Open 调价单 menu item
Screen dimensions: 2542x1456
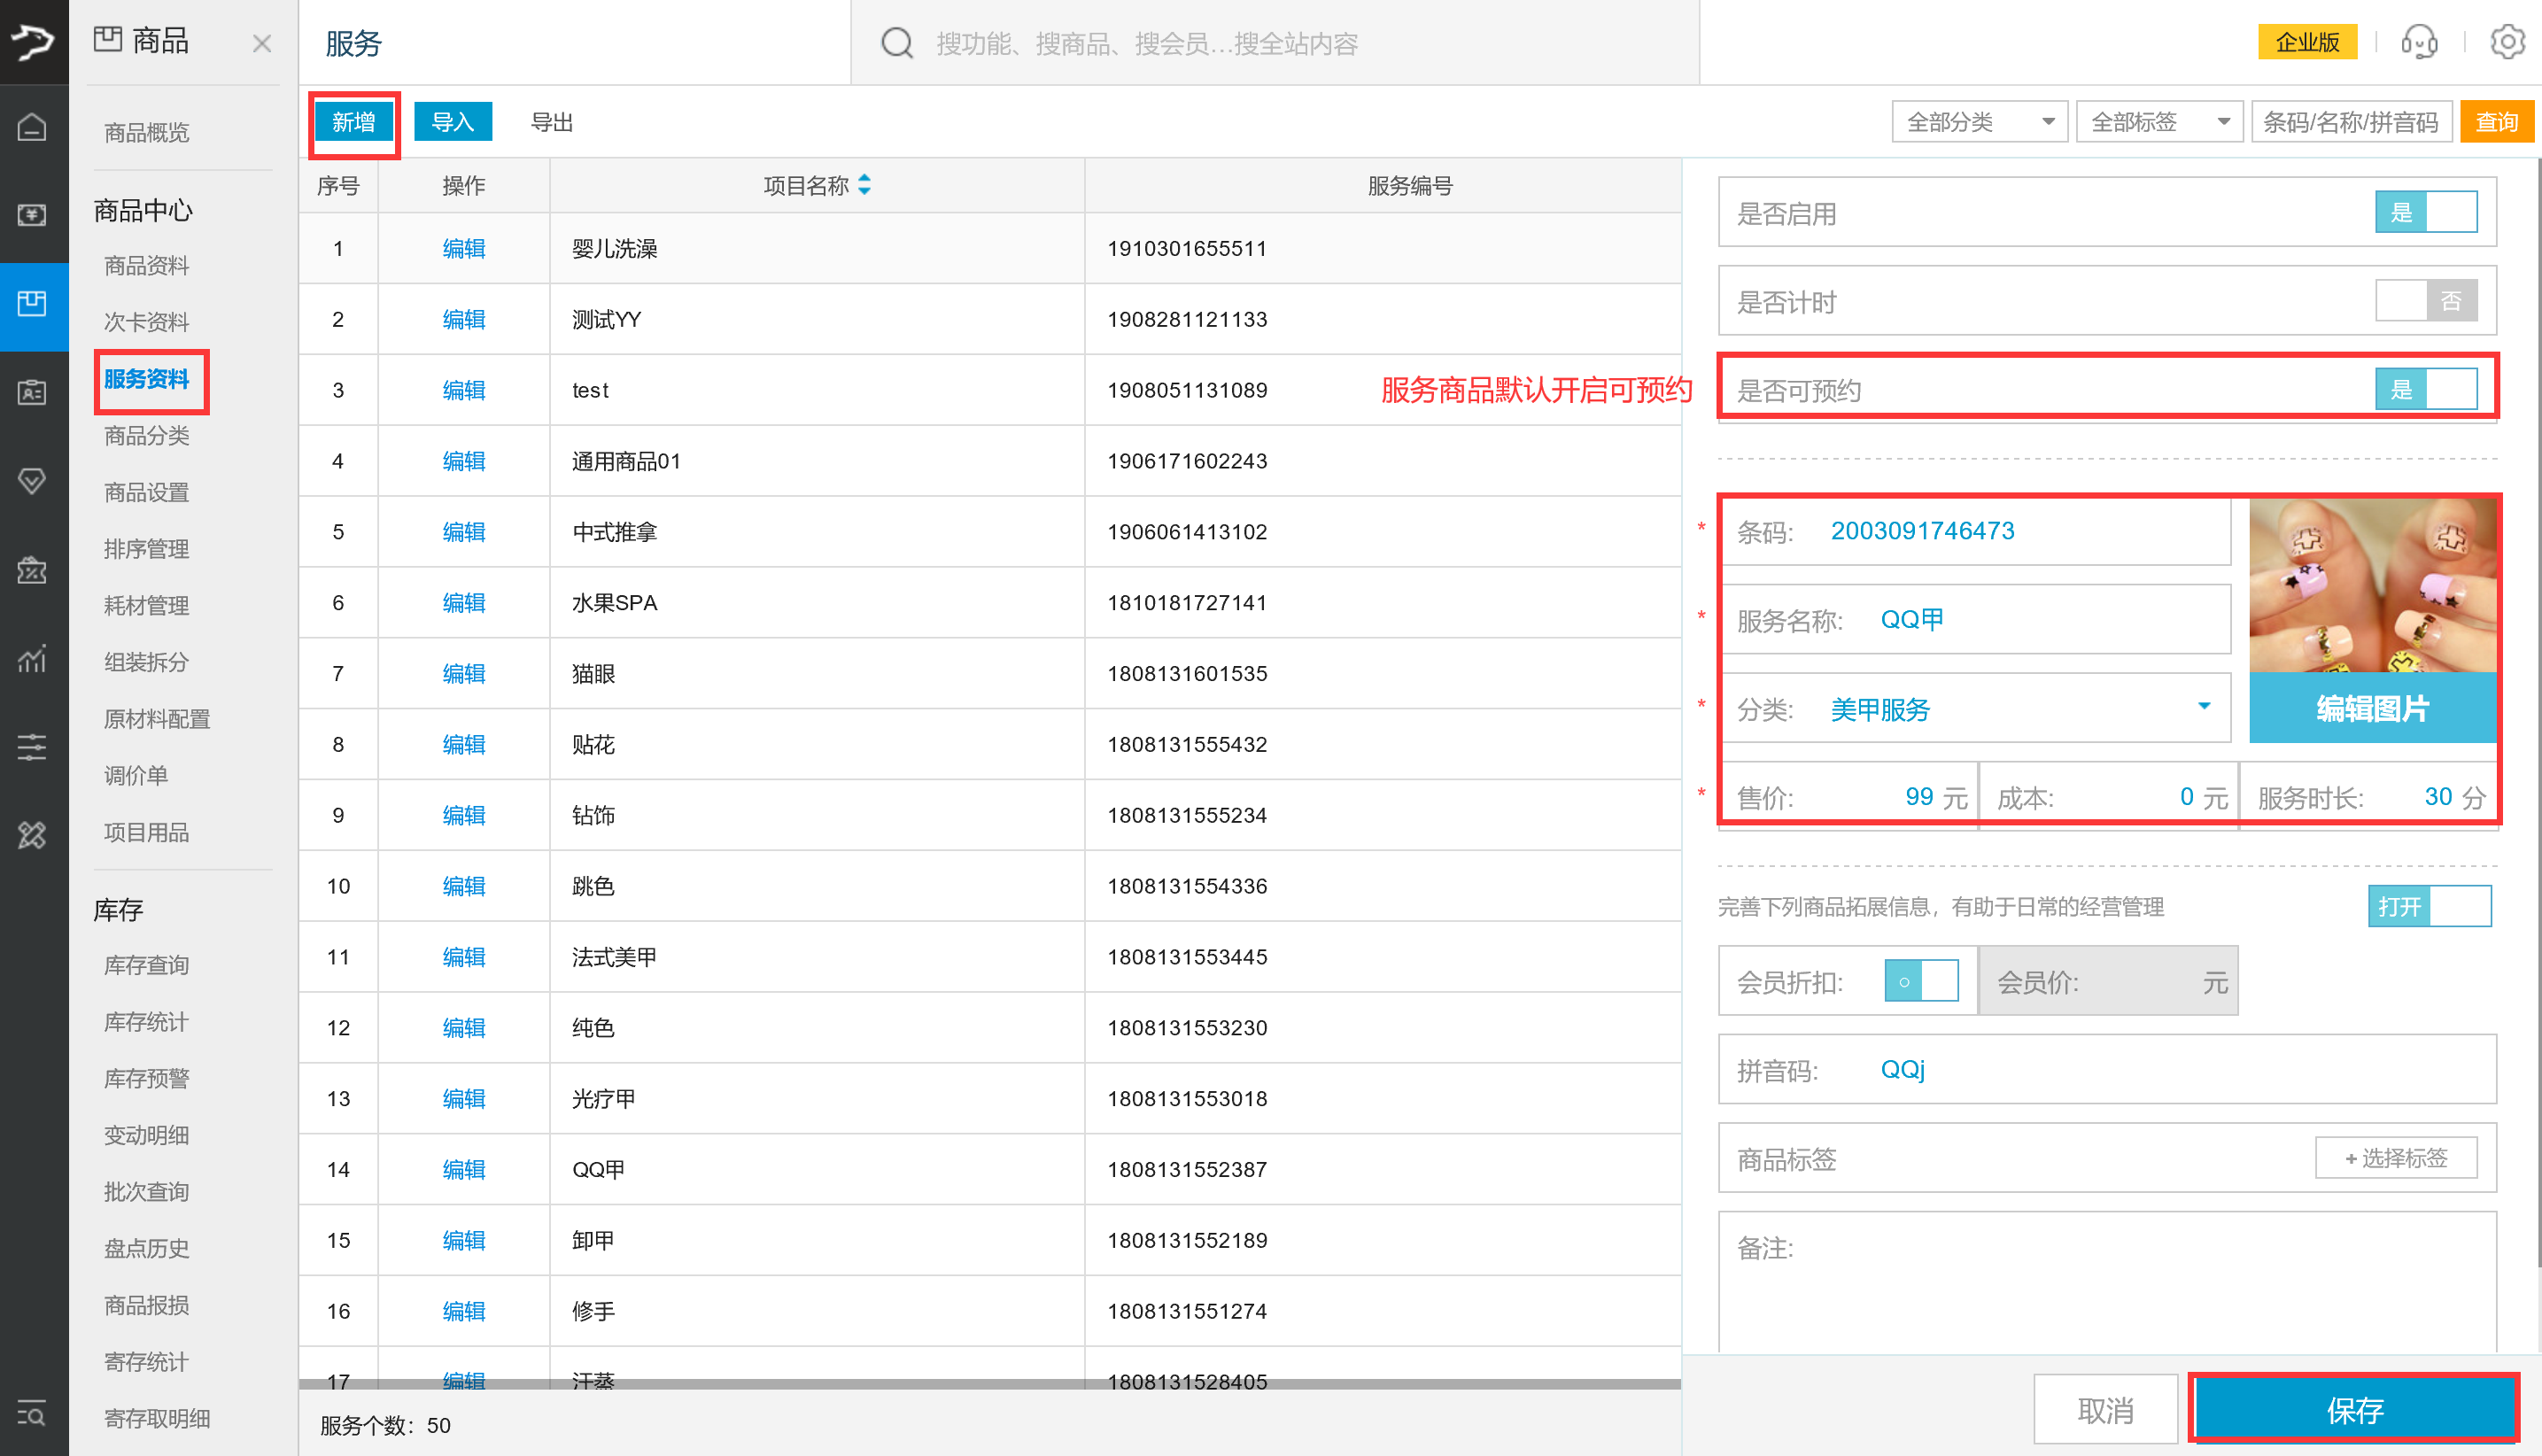pyautogui.click(x=136, y=776)
